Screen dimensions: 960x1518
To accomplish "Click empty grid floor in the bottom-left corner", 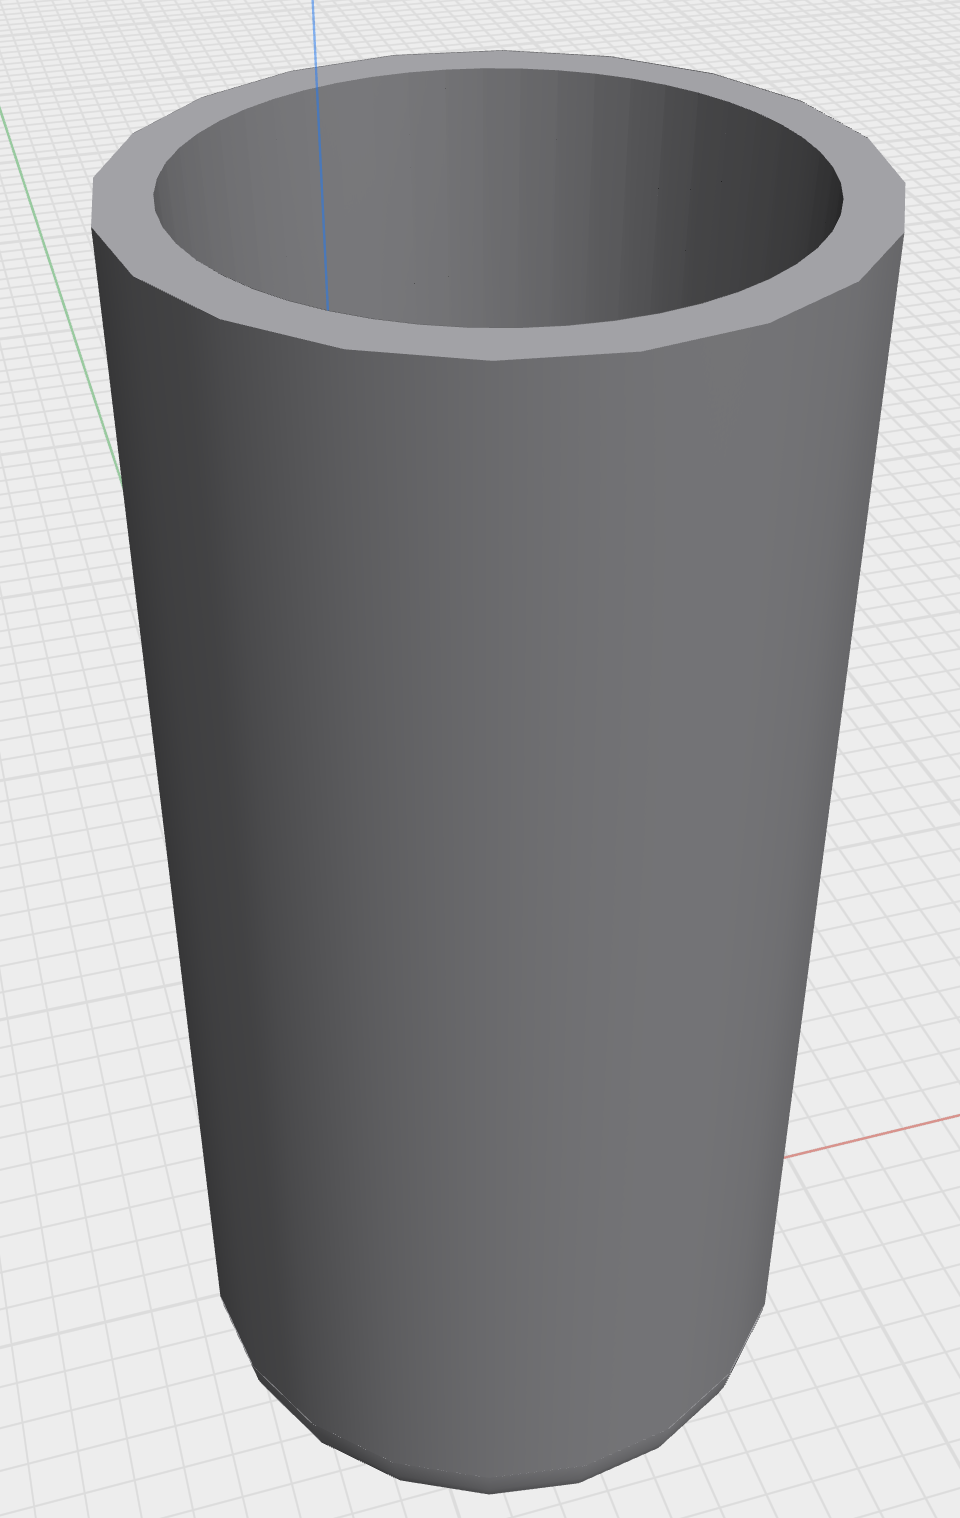I will coord(80,1420).
